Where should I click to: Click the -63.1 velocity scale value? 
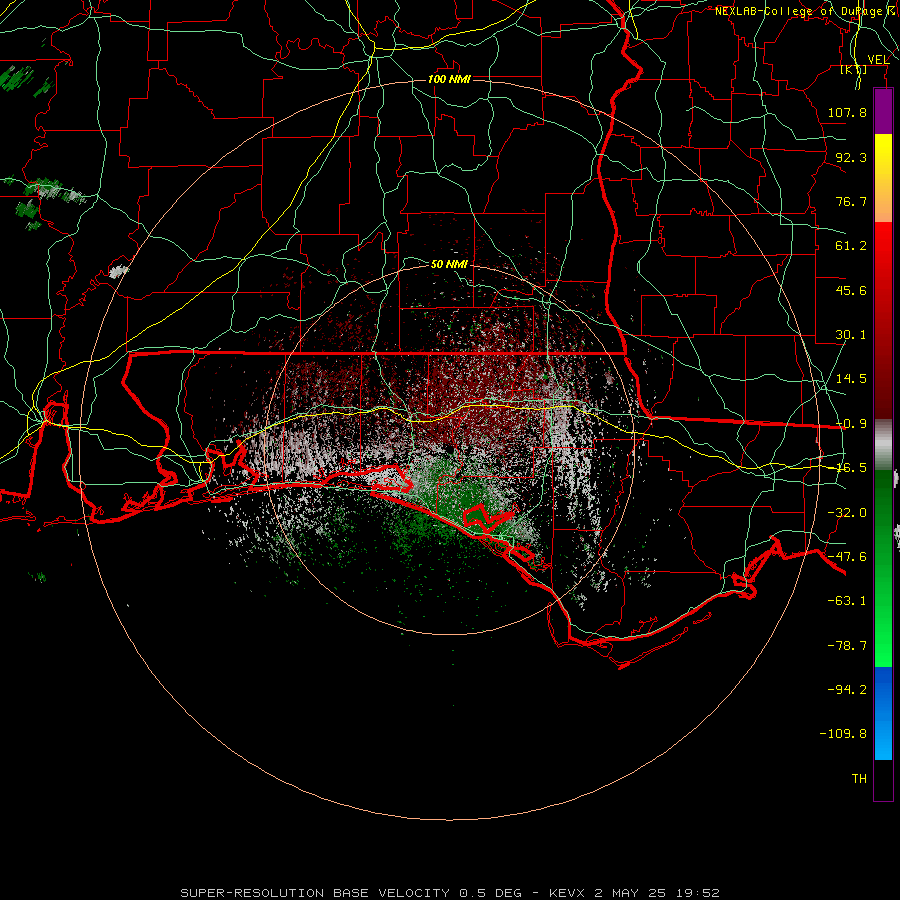pyautogui.click(x=847, y=601)
